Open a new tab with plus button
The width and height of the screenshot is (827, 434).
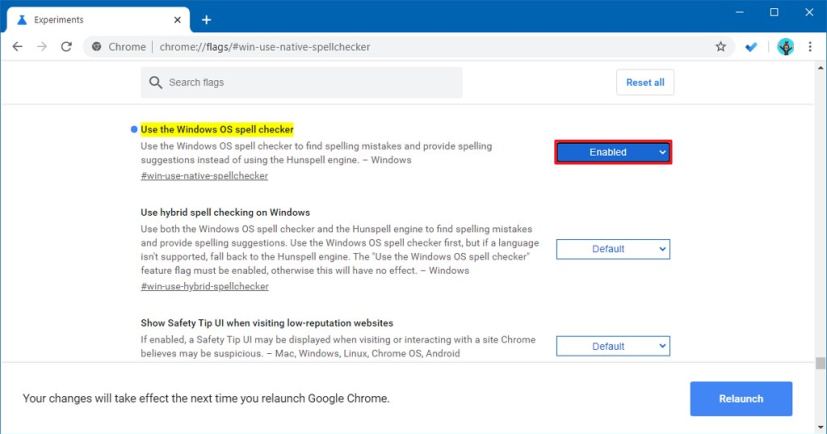[x=206, y=20]
